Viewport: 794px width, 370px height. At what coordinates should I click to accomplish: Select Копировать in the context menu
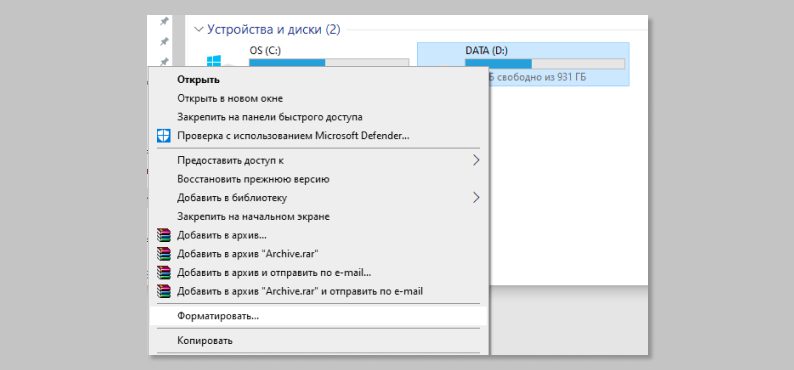(205, 341)
